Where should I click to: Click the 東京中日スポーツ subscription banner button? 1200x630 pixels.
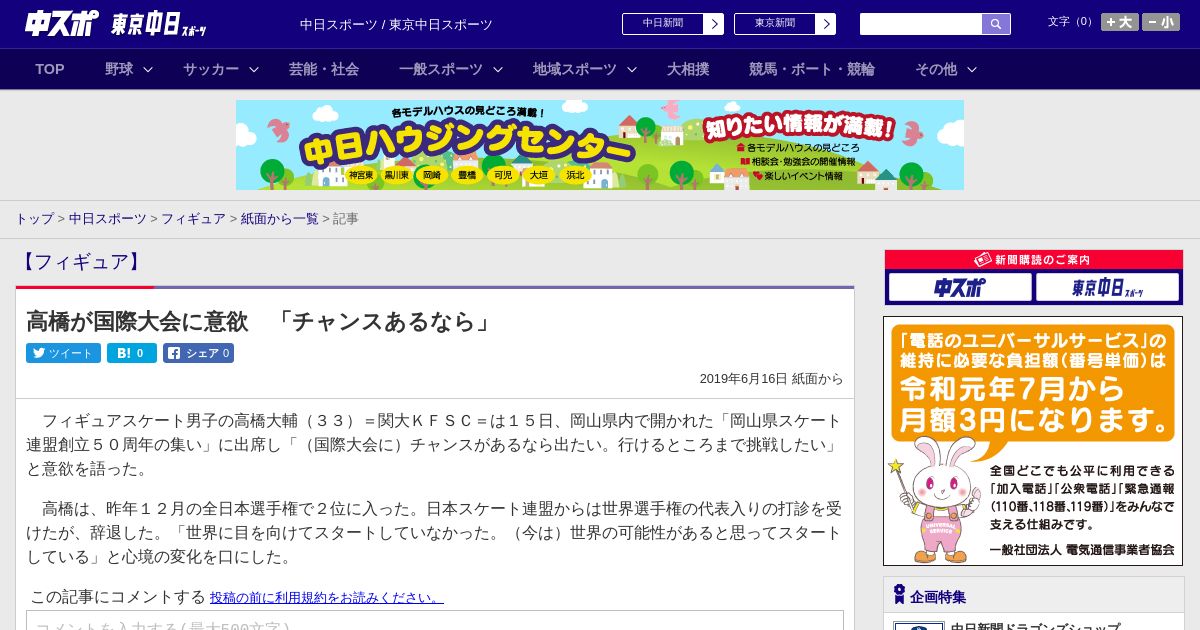1108,287
